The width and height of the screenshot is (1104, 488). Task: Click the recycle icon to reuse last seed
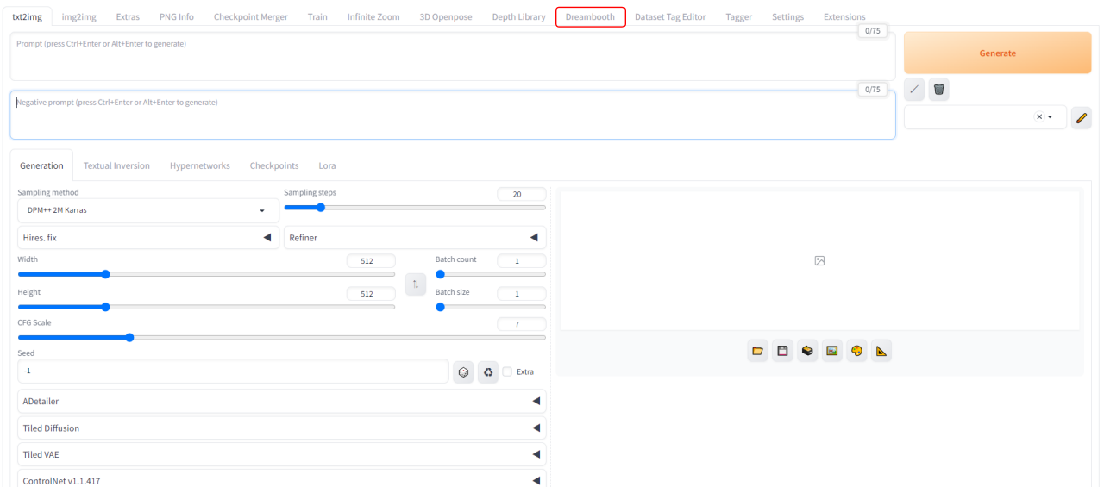pos(488,371)
